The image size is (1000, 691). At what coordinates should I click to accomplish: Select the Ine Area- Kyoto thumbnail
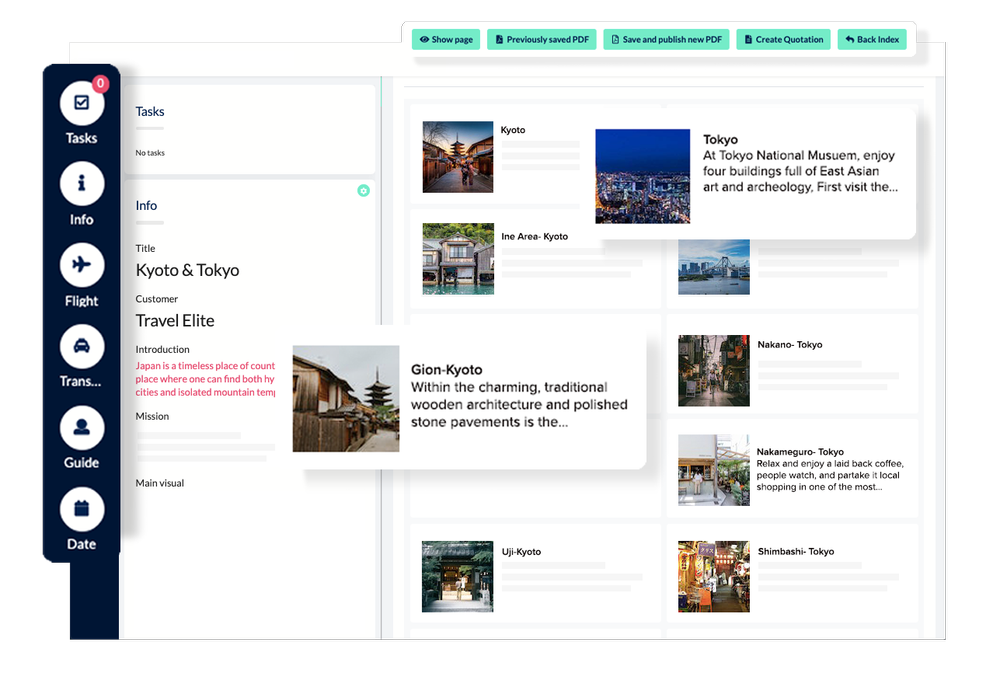click(458, 258)
